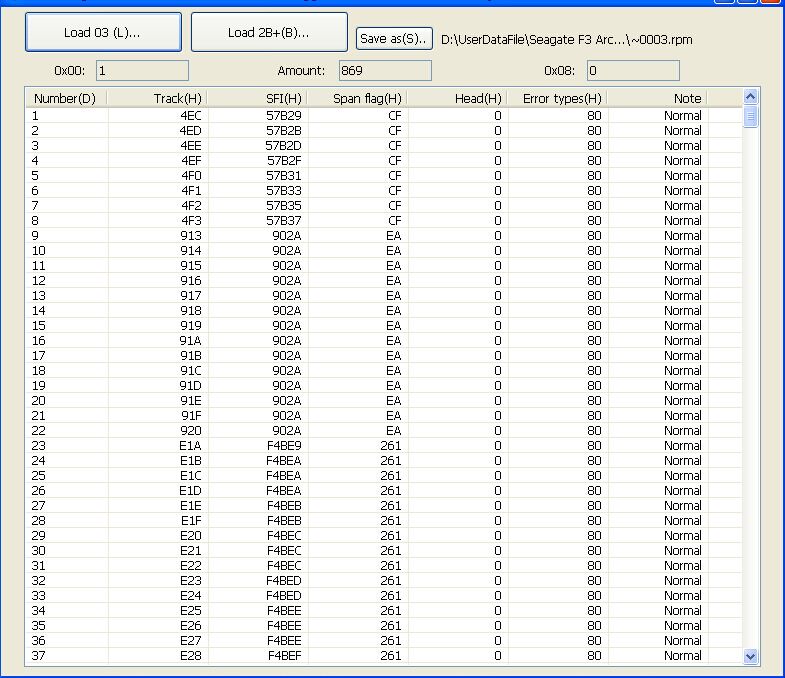Click the Load 03 (L)... button

[103, 33]
